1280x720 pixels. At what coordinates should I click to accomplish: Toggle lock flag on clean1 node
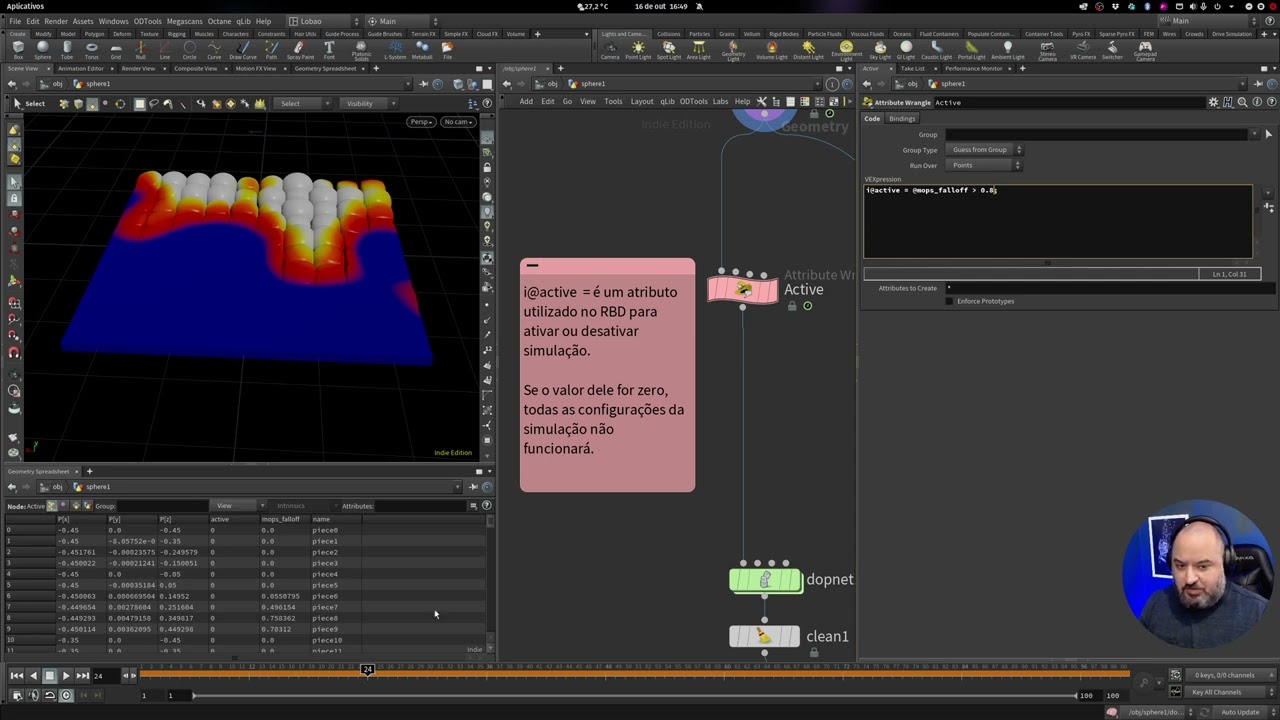pos(814,653)
